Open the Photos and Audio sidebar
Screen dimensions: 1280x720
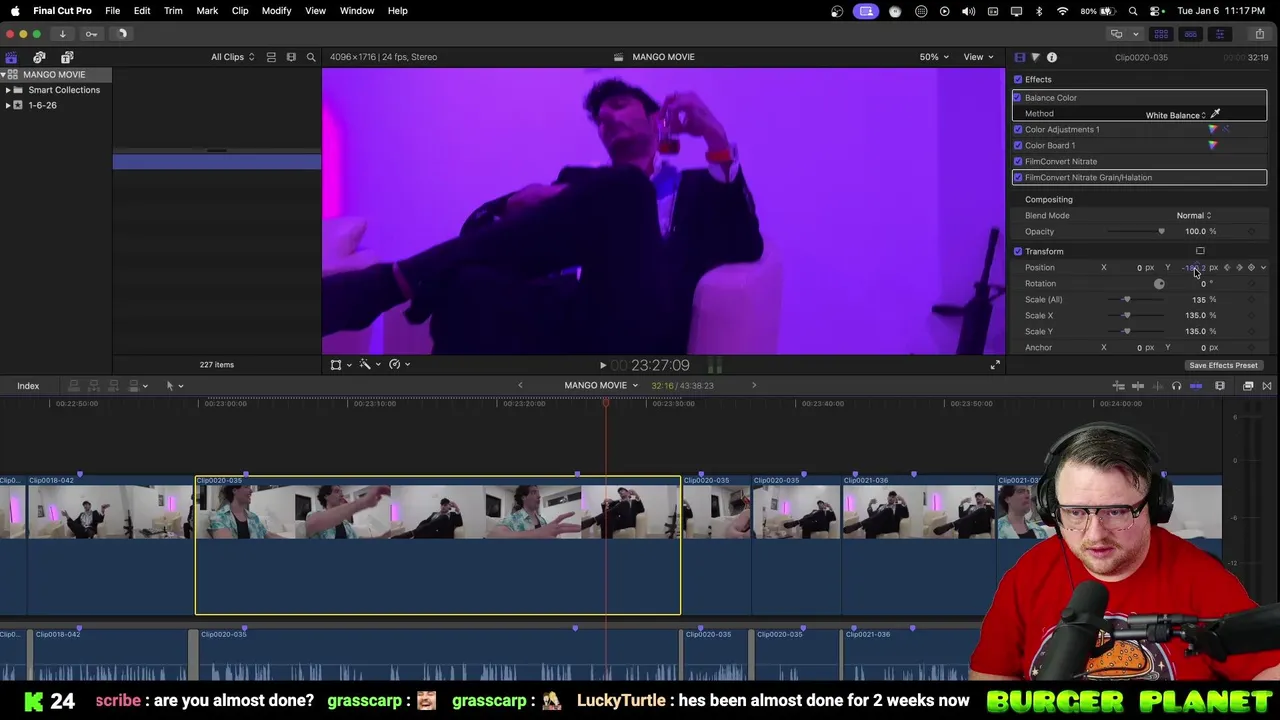(39, 57)
